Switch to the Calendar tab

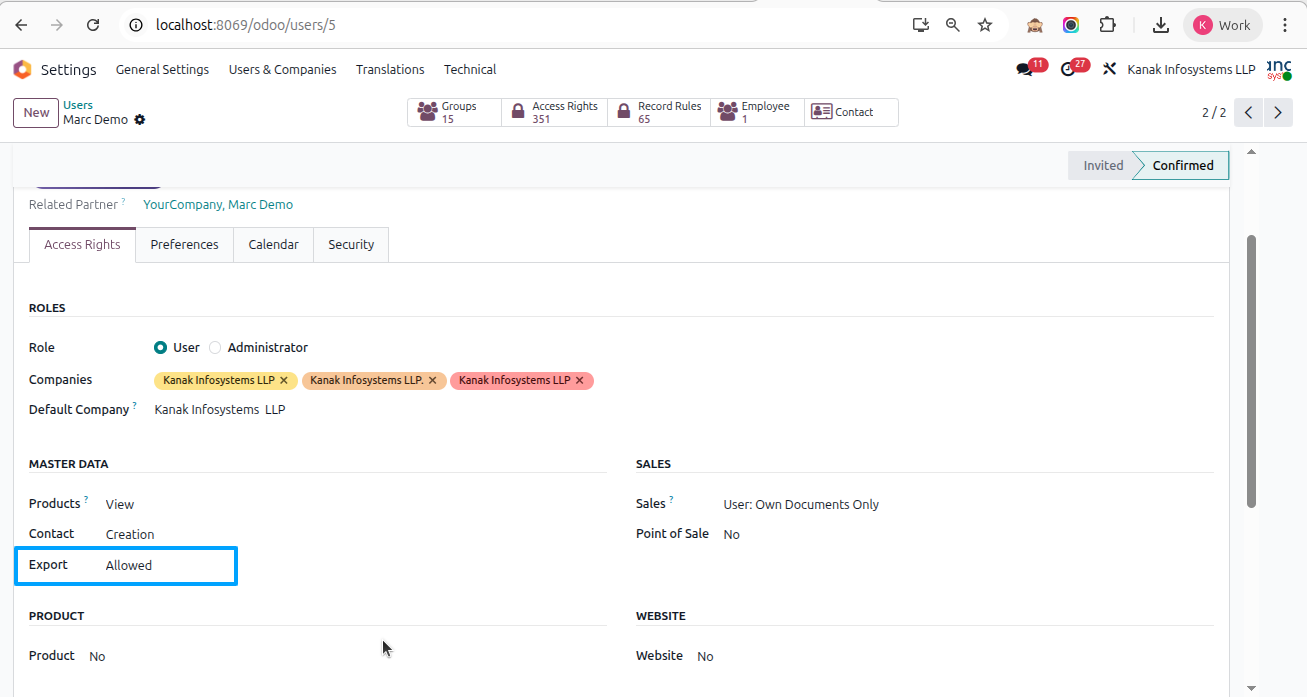click(x=274, y=244)
